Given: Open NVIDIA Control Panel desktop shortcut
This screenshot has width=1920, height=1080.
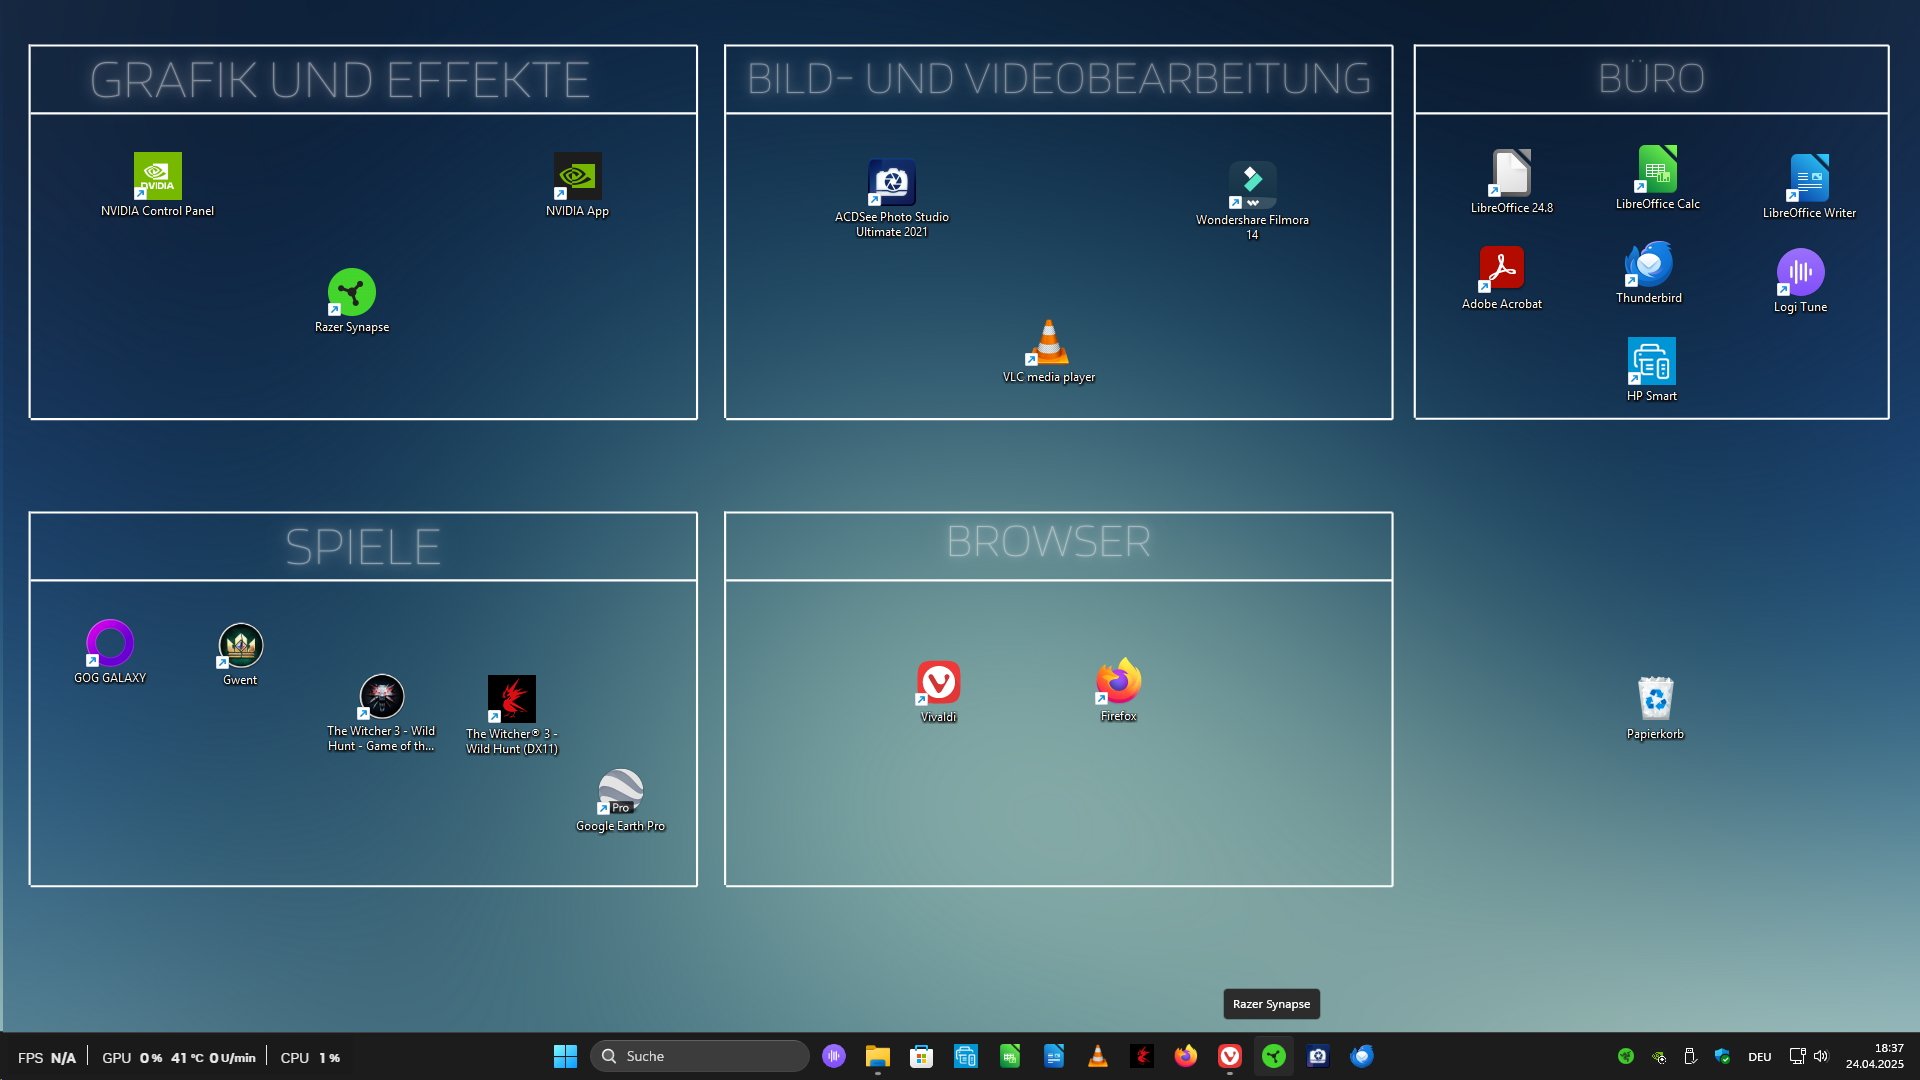Looking at the screenshot, I should pyautogui.click(x=157, y=177).
